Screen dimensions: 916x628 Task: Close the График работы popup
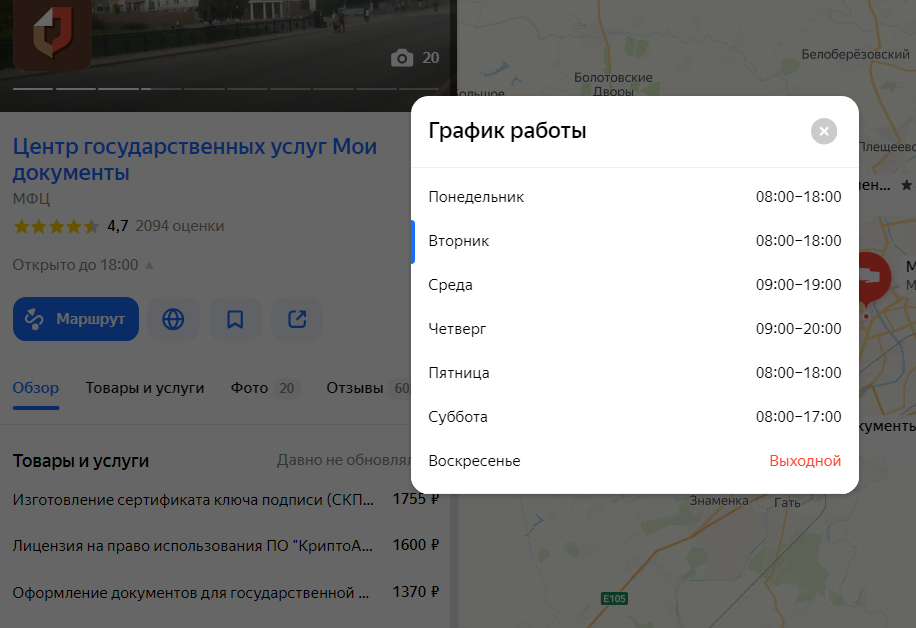[x=824, y=131]
